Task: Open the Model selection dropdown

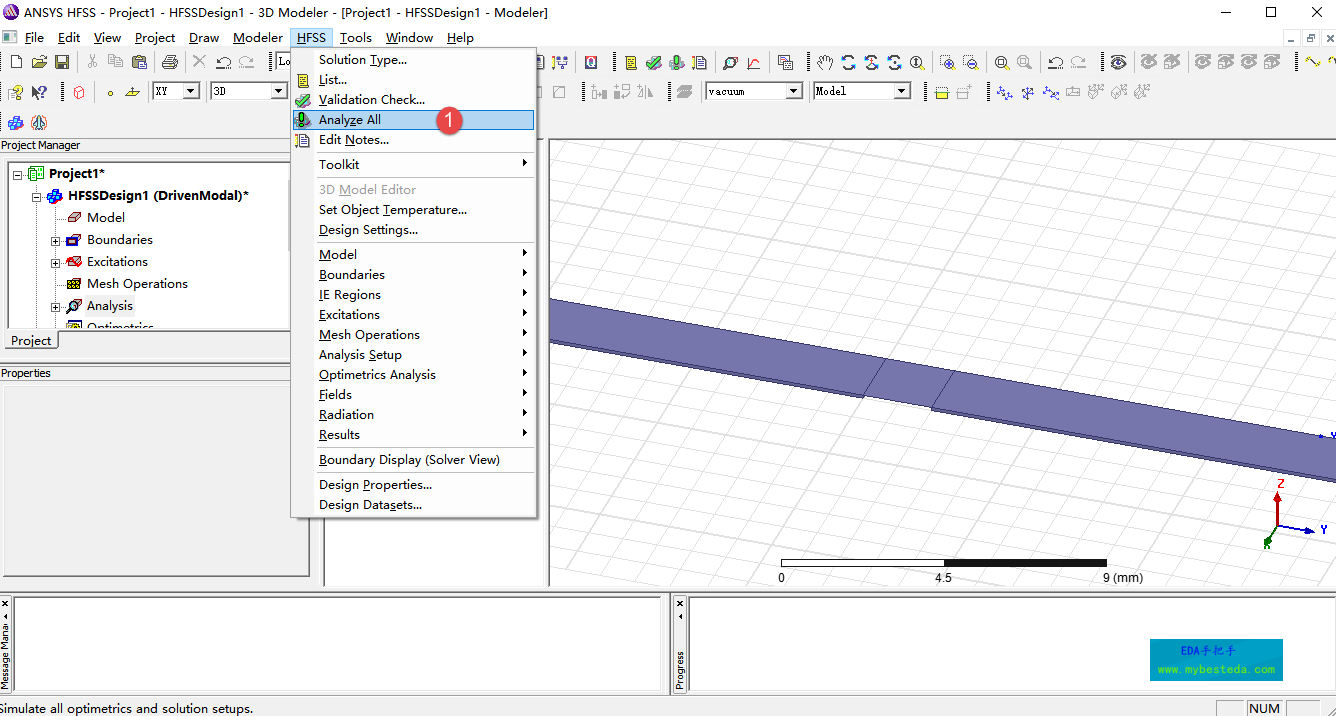Action: click(x=901, y=91)
